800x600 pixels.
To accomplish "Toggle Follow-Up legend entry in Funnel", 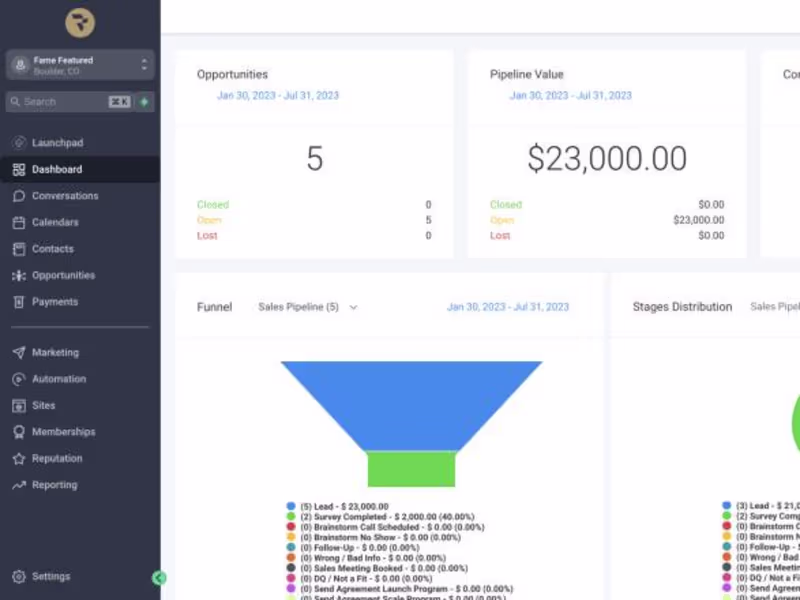I will click(x=353, y=548).
